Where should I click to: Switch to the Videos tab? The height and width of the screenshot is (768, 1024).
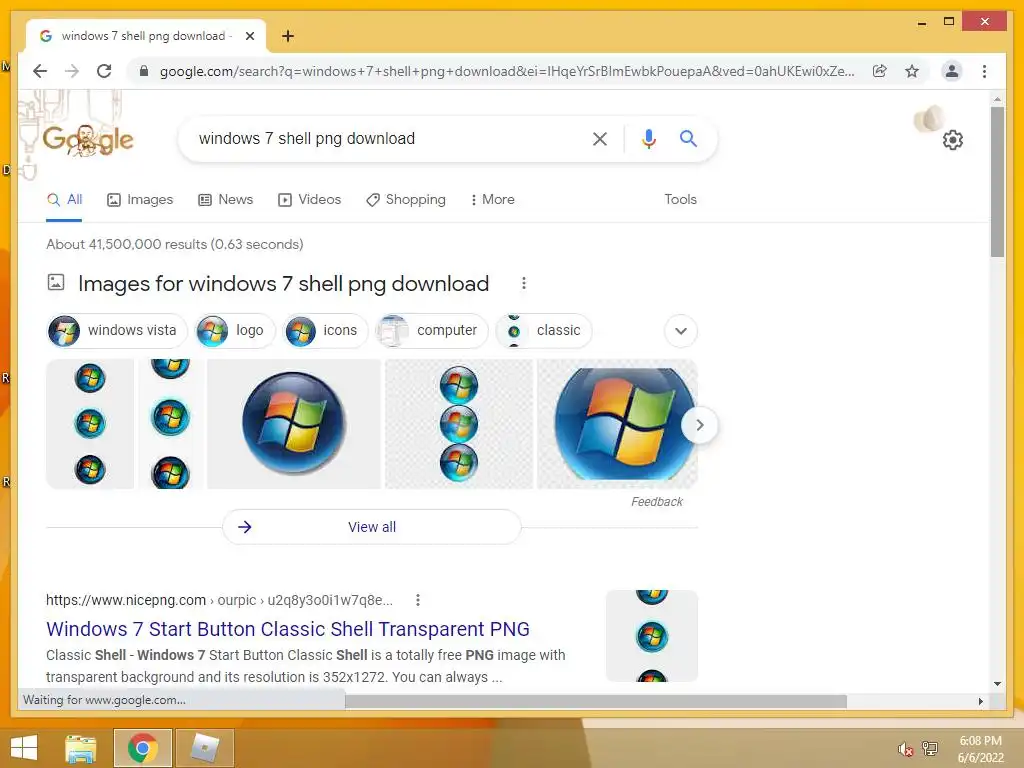point(310,199)
